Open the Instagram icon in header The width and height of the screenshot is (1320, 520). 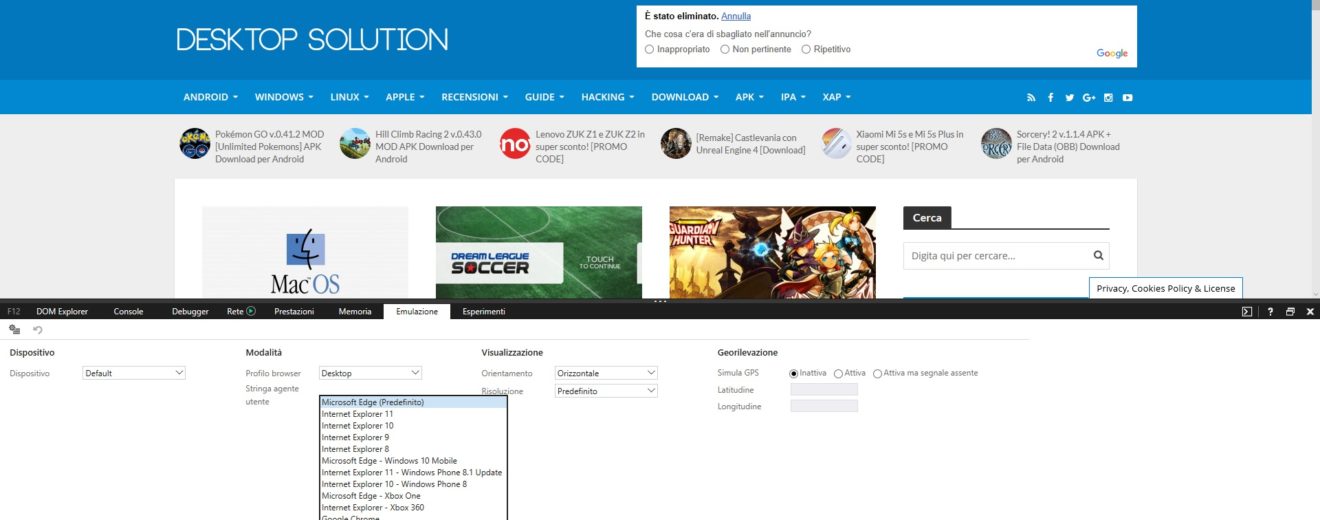pyautogui.click(x=1108, y=97)
